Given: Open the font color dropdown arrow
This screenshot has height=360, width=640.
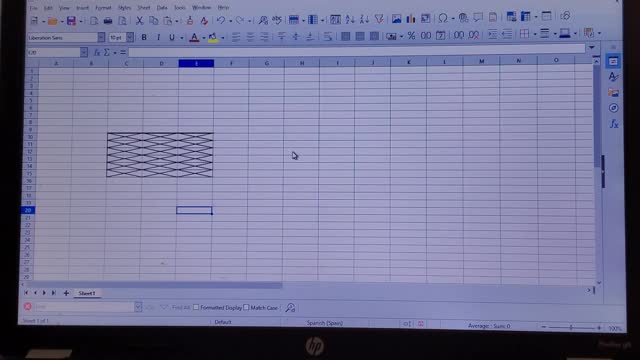Looking at the screenshot, I should (x=204, y=38).
